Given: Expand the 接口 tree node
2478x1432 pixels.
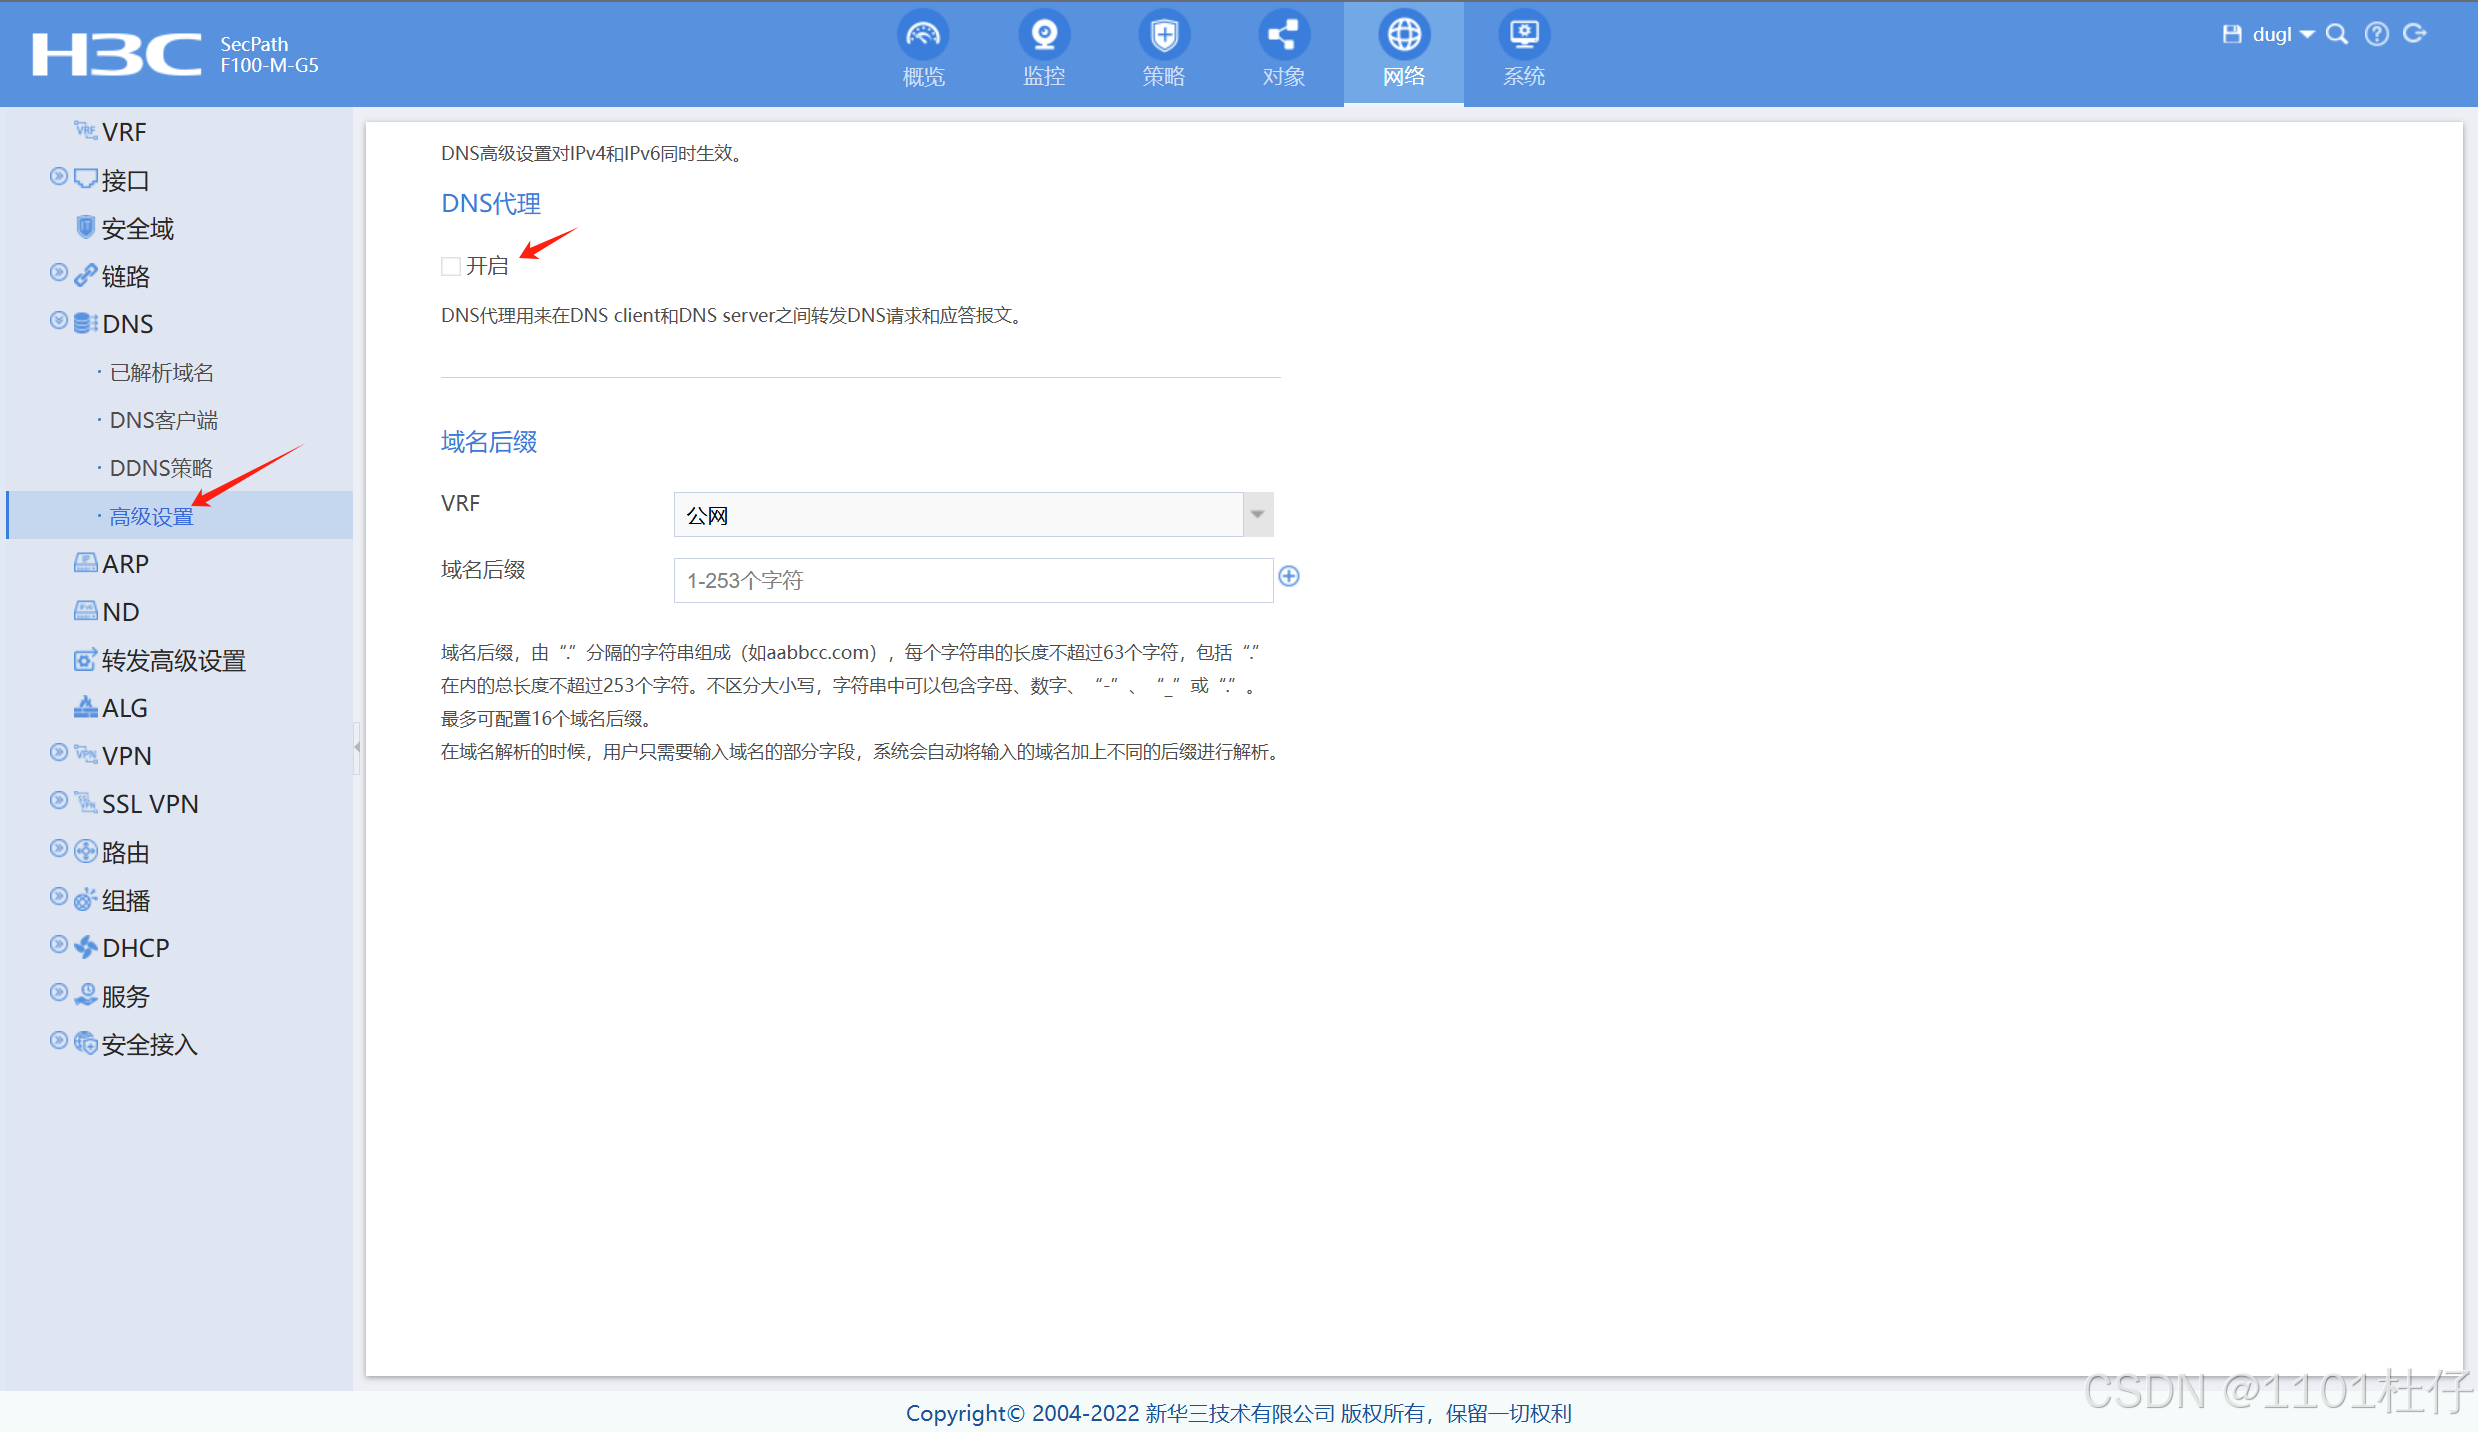Looking at the screenshot, I should (59, 177).
